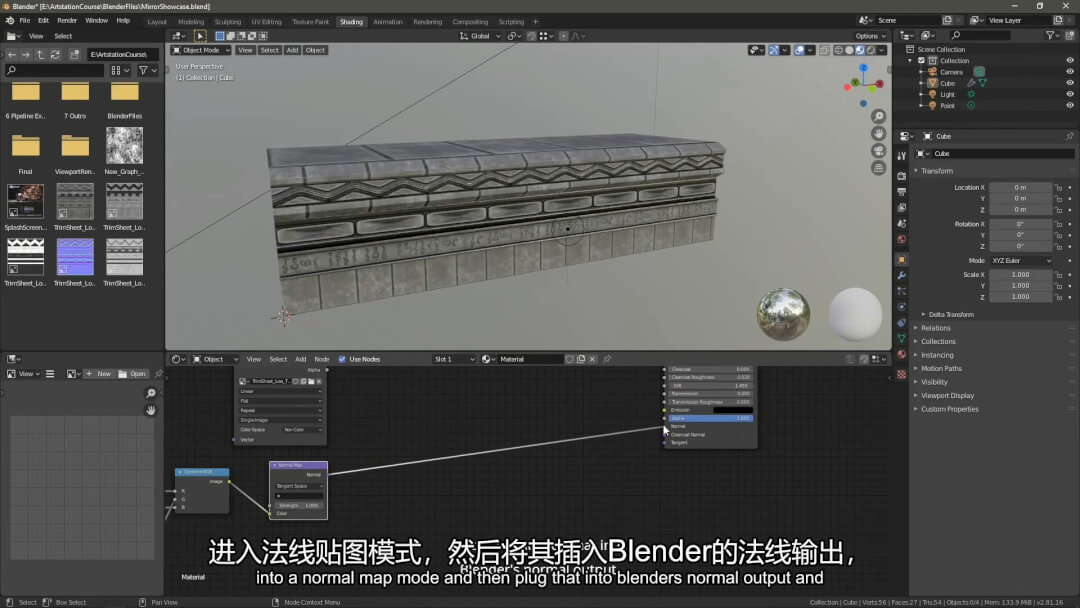This screenshot has width=1080, height=608.
Task: Switch perspective/orthographic with the grid icon
Action: (878, 168)
